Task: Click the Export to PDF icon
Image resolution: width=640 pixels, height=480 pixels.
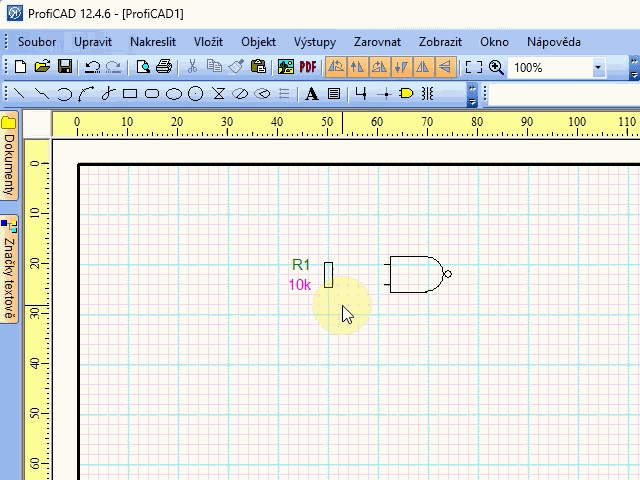Action: (x=308, y=67)
